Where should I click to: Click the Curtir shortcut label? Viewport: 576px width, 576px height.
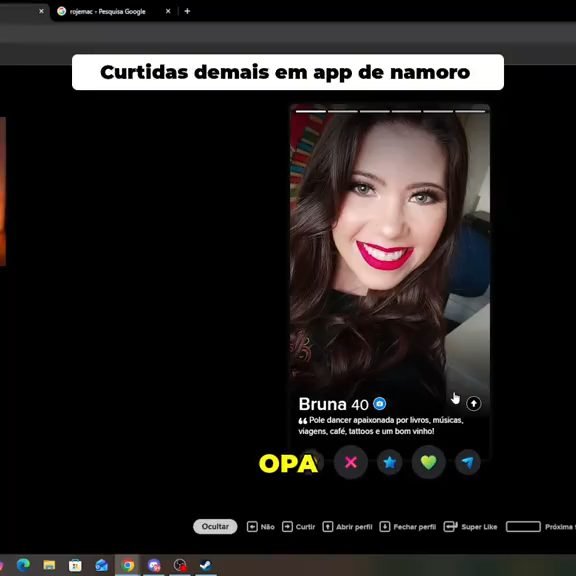point(305,527)
